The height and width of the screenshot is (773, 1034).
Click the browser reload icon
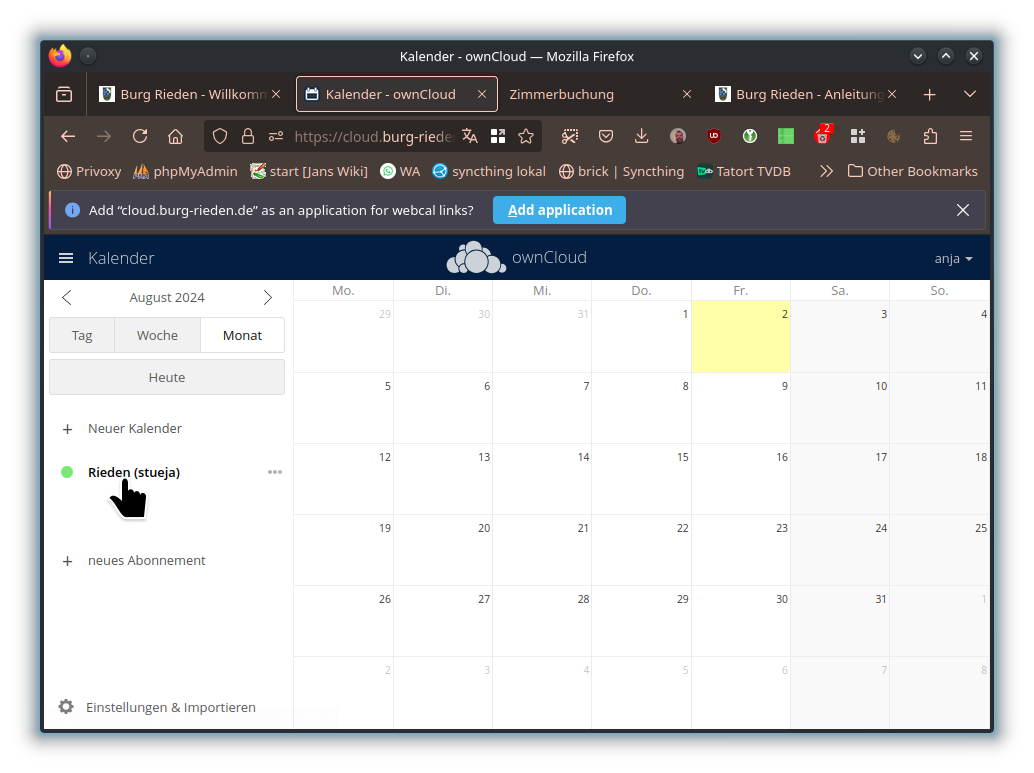tap(140, 136)
